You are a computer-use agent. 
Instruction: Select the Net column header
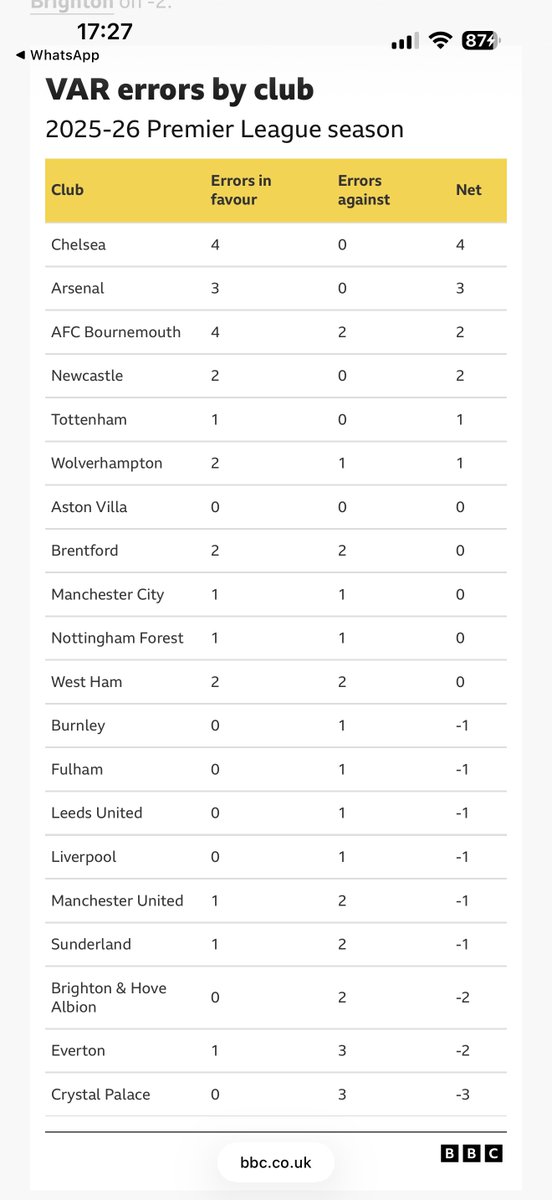pos(468,190)
